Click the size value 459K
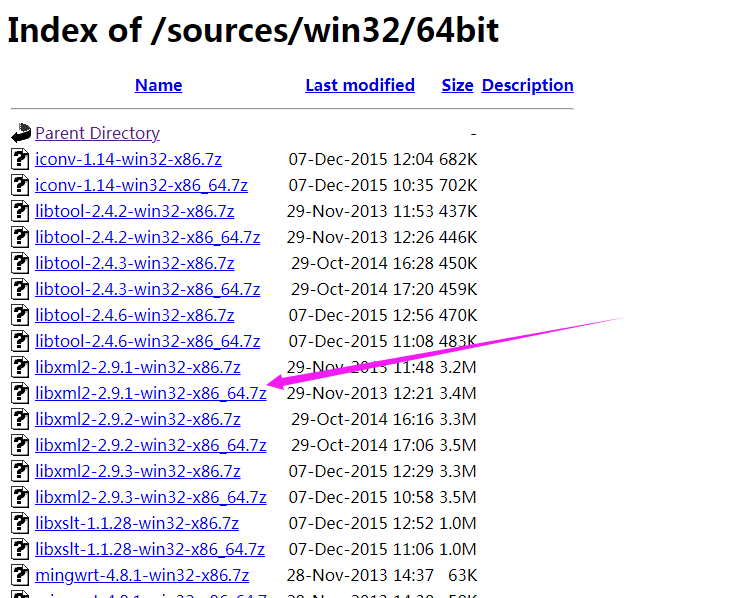This screenshot has width=731, height=598. tap(458, 290)
